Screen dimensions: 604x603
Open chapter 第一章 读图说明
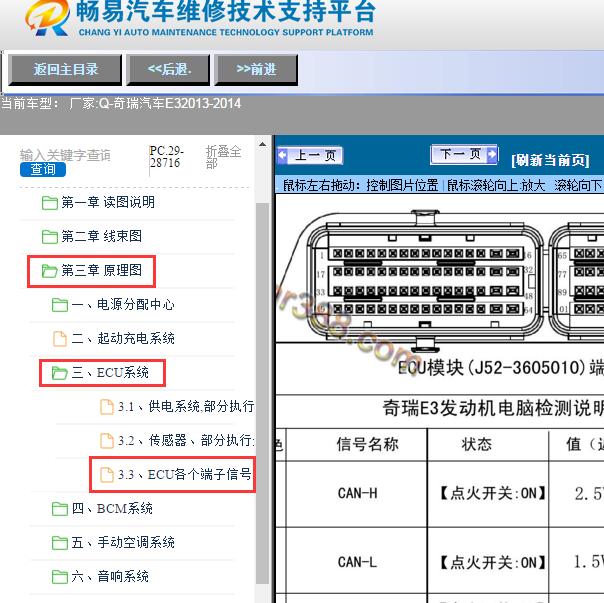[108, 202]
